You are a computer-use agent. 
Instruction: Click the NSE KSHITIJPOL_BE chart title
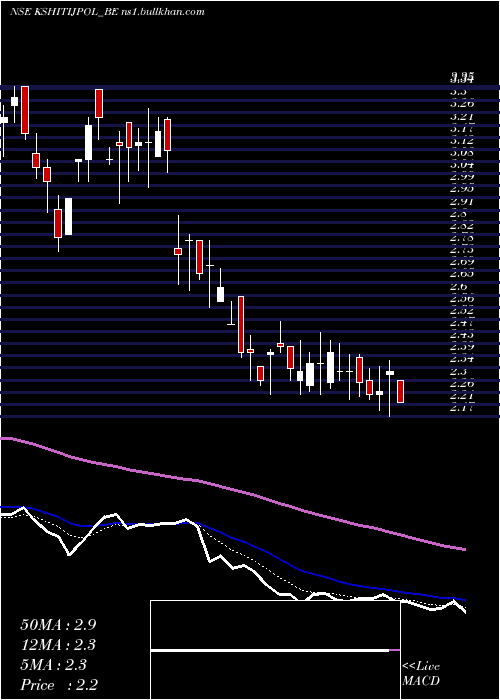pyautogui.click(x=64, y=12)
